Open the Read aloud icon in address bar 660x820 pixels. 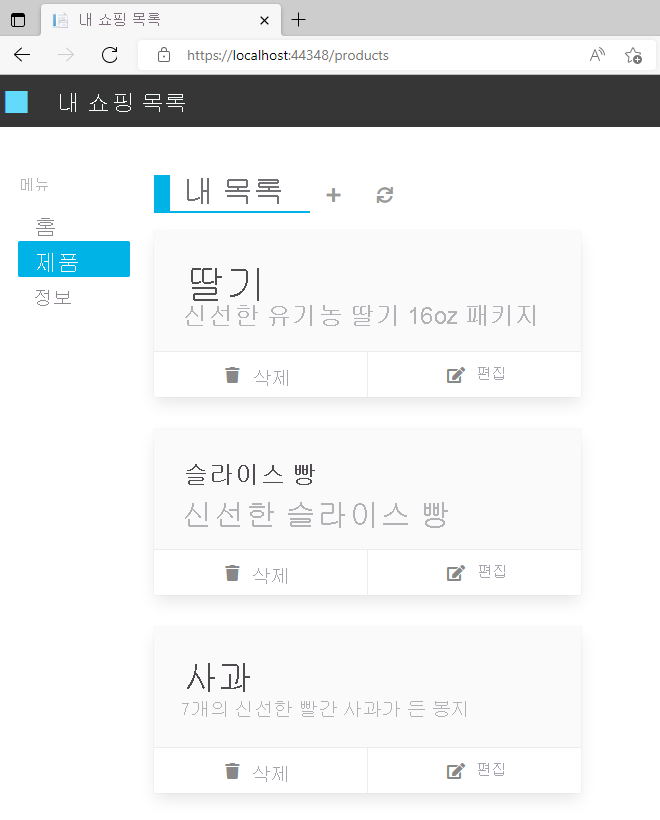tap(597, 55)
